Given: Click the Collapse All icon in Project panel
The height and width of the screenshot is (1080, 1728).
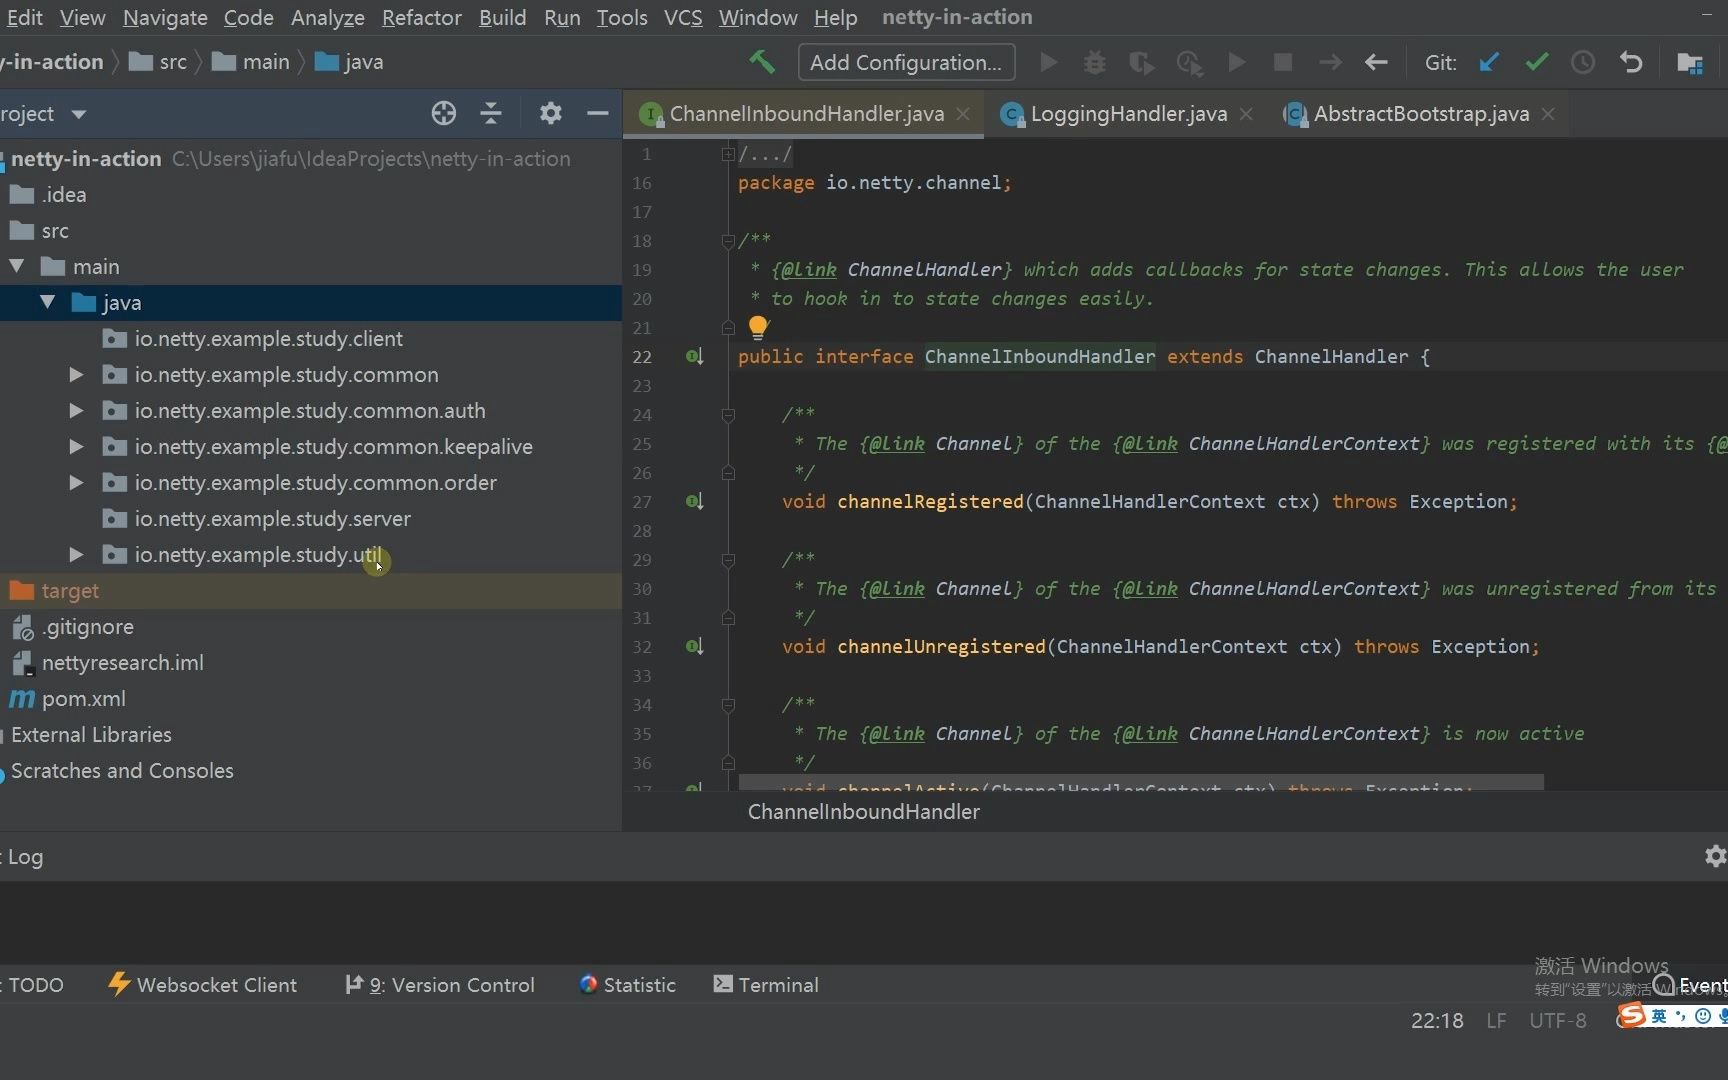Looking at the screenshot, I should [x=491, y=113].
